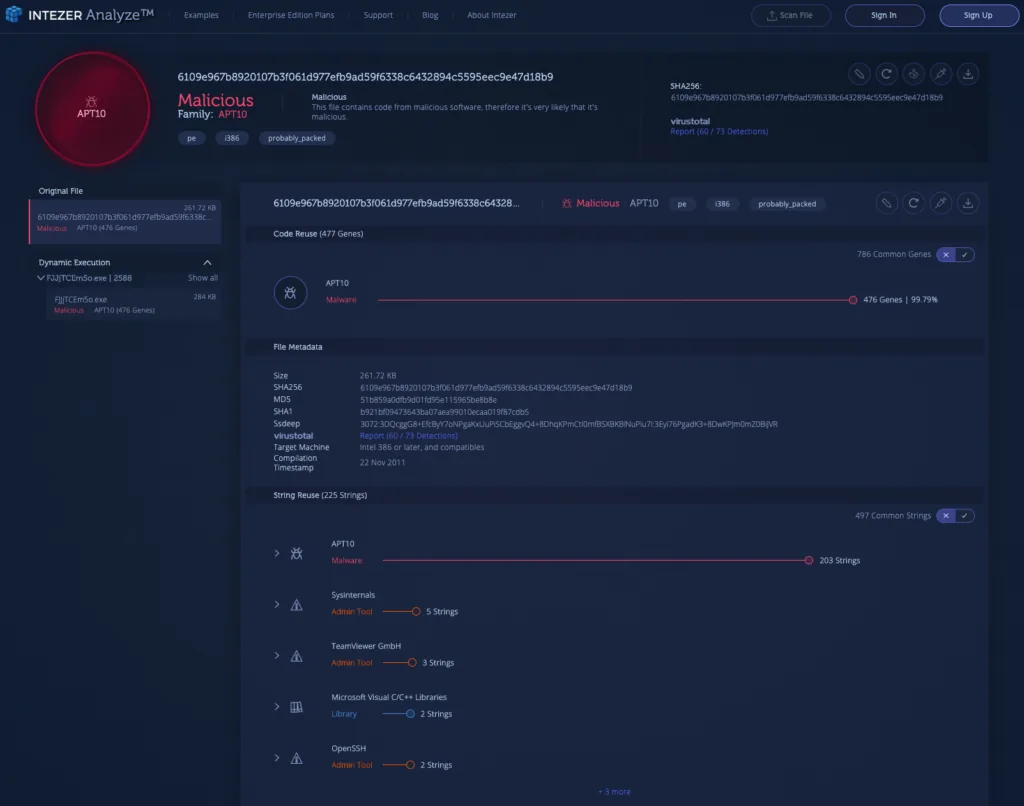Click the i386 tag in the header

tap(232, 138)
